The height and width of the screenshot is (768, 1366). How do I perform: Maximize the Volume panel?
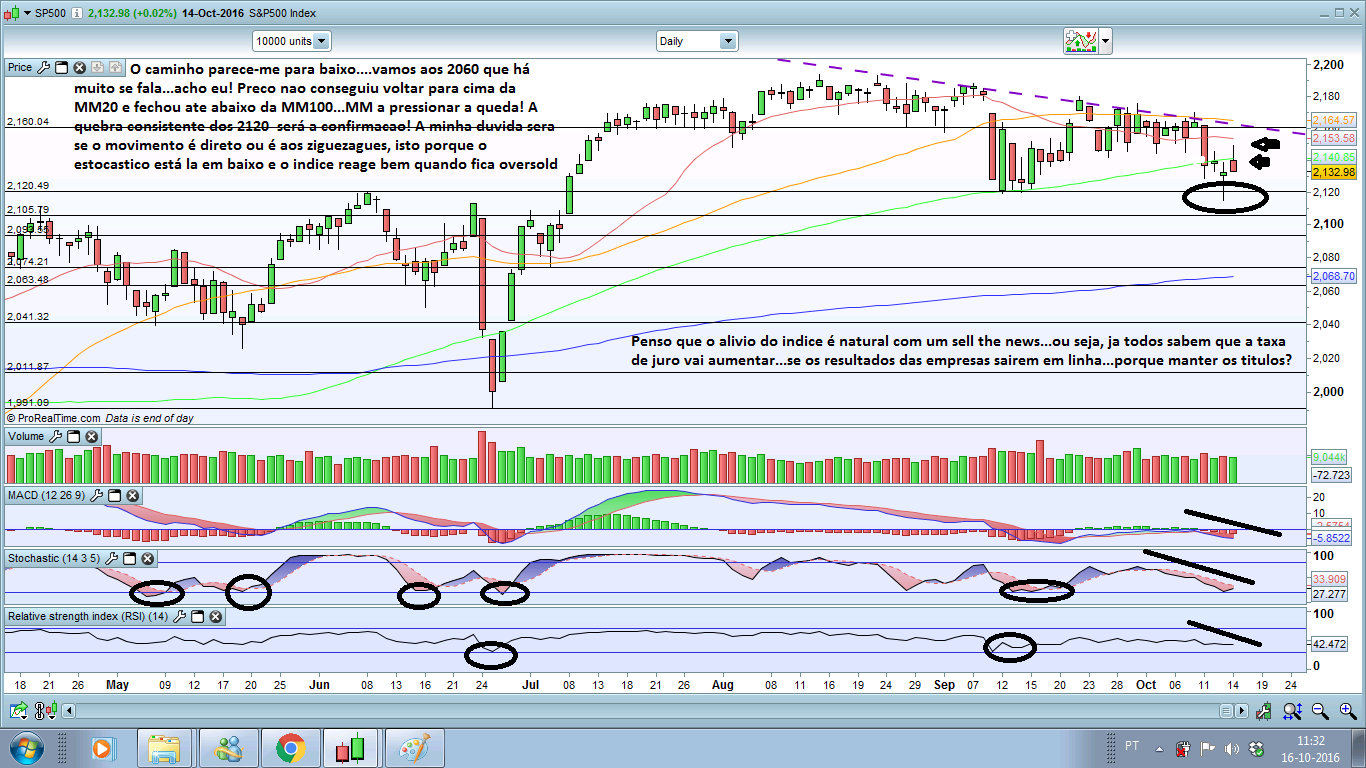[x=73, y=437]
